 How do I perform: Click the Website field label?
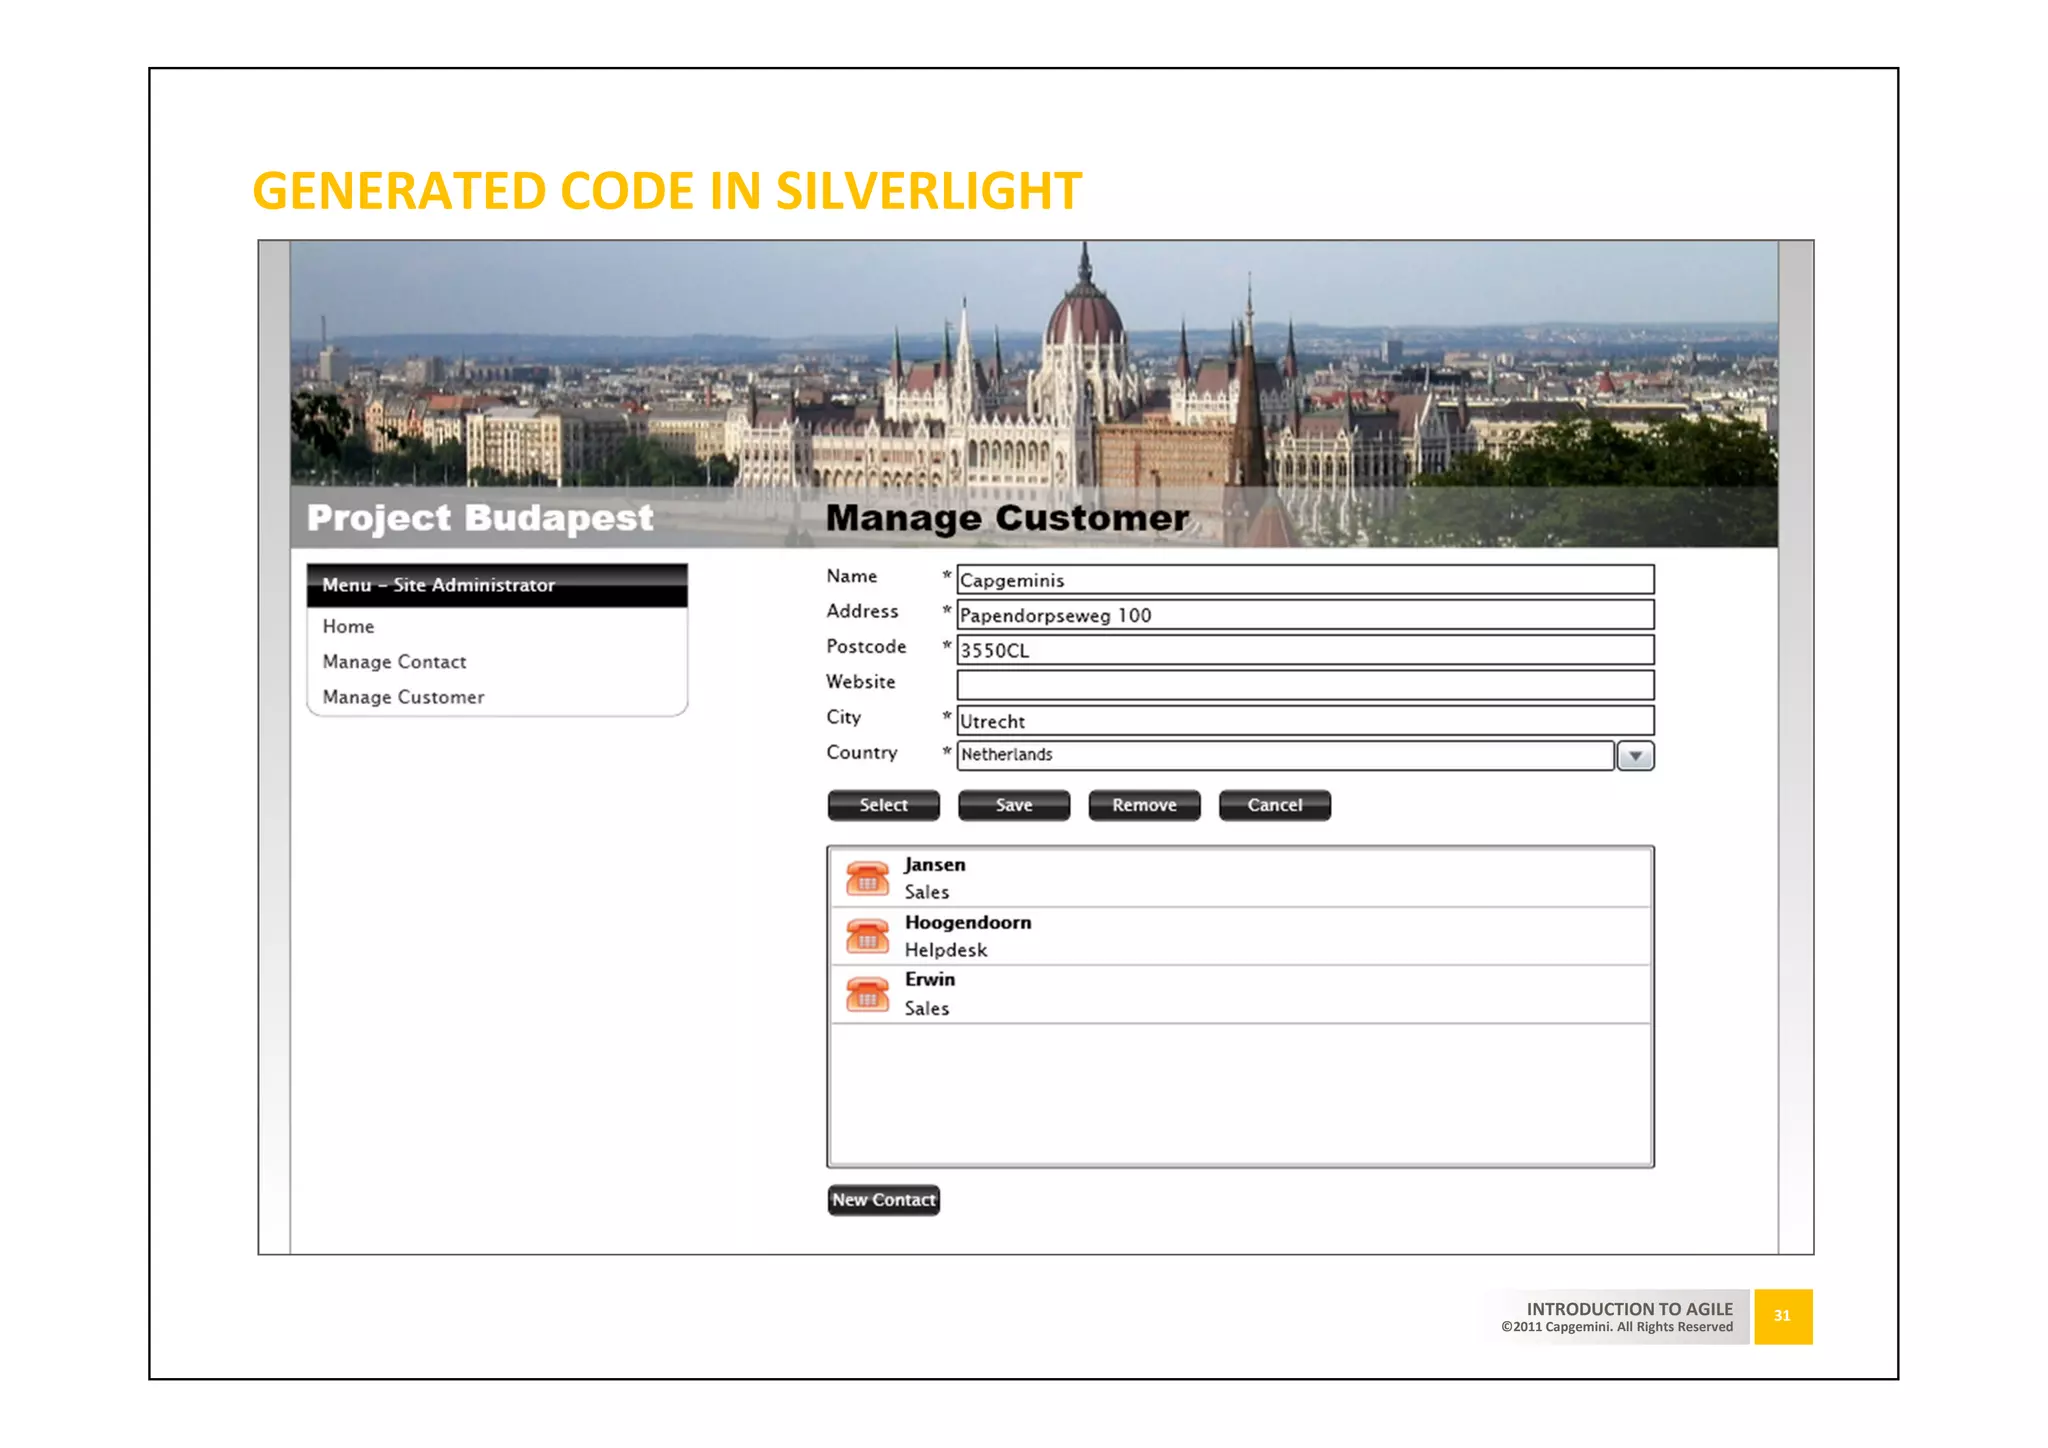(861, 682)
